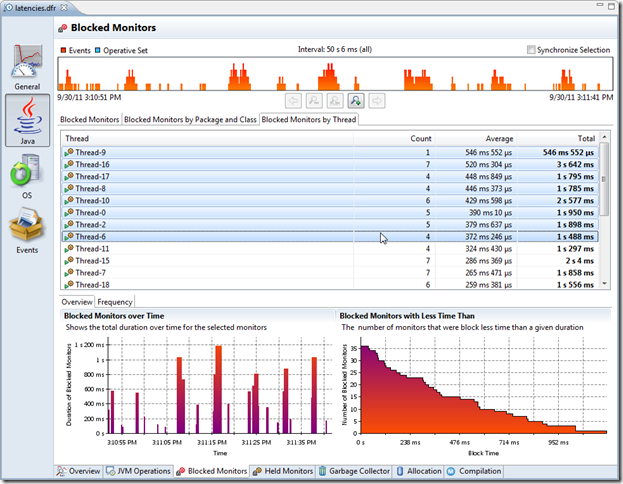Click the 2 s 577 ms total value

click(x=575, y=201)
